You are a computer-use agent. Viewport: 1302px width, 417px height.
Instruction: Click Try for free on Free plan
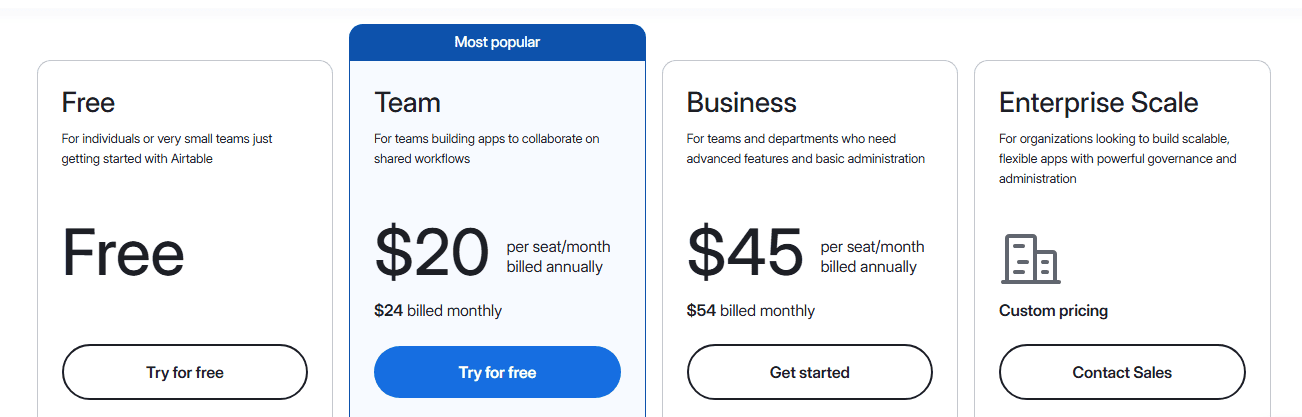pos(185,372)
